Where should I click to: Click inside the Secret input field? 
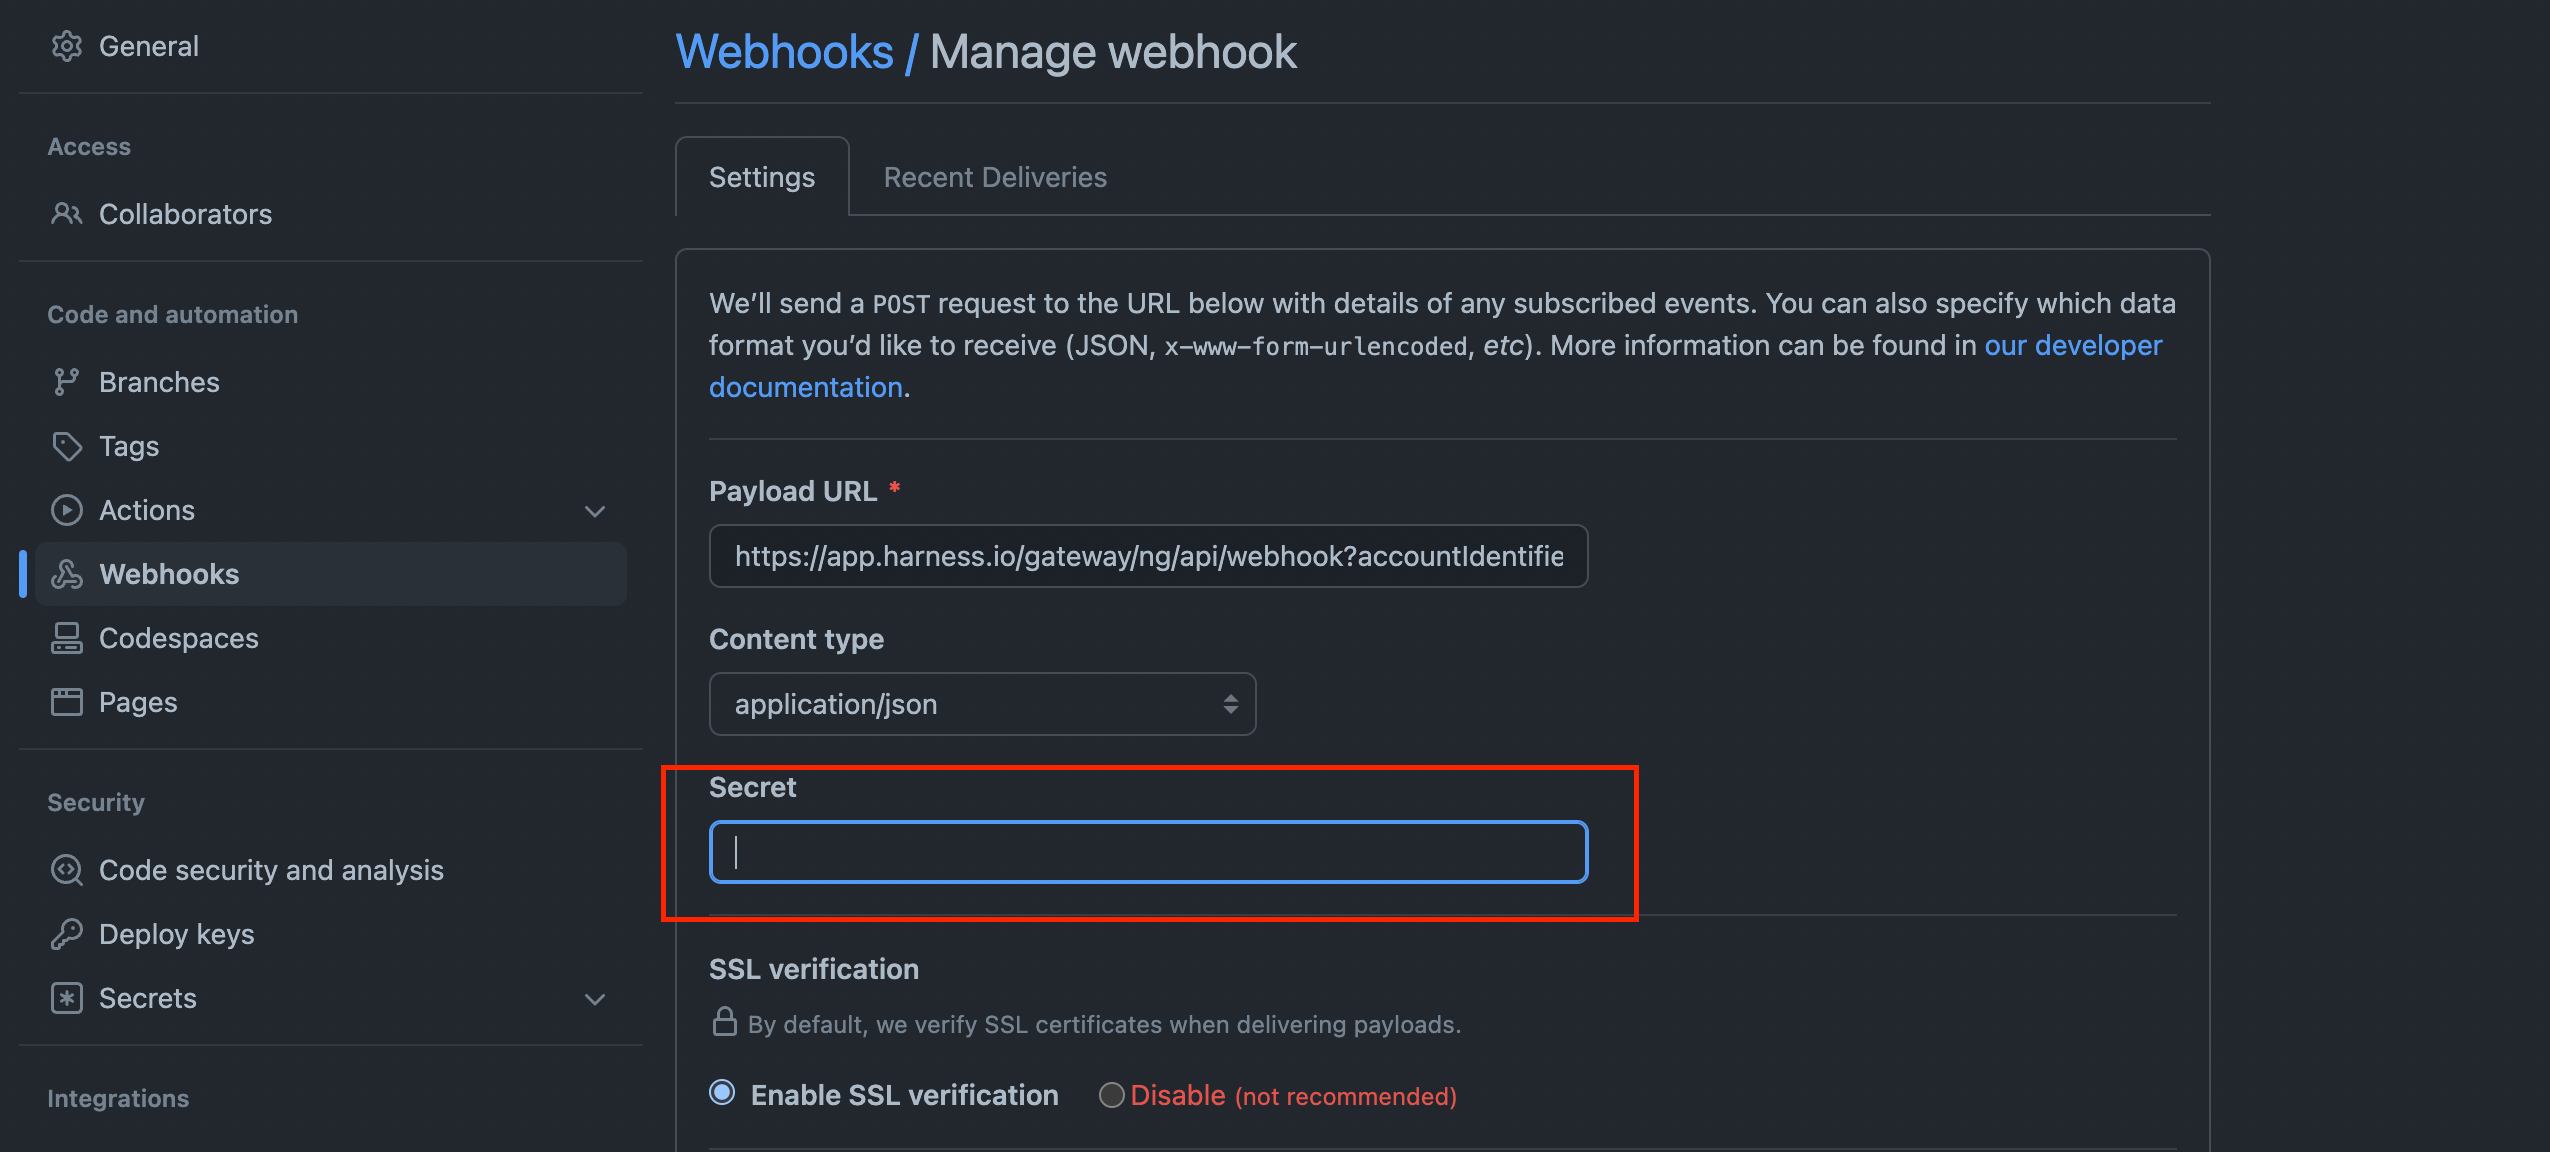1146,852
